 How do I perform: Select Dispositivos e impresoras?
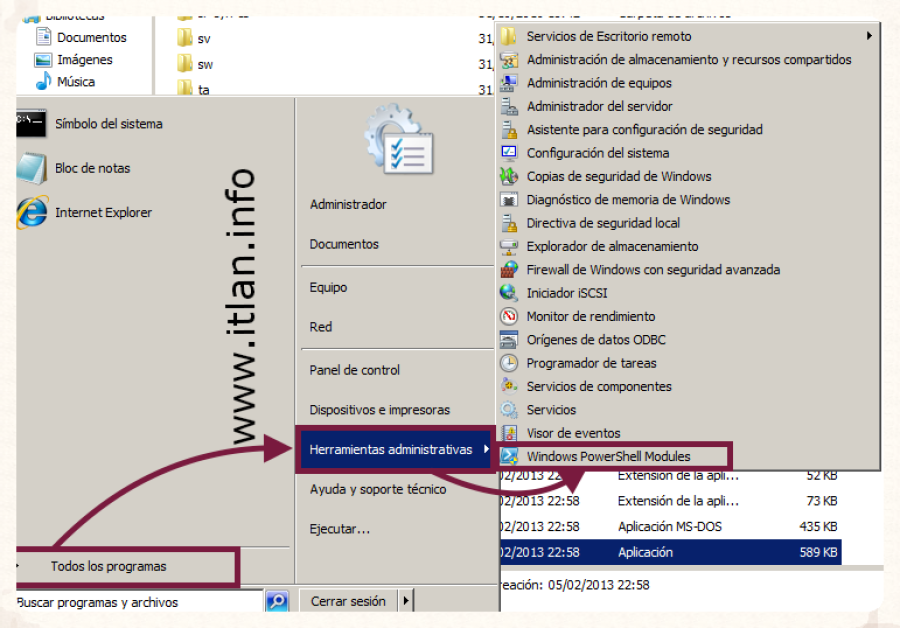[379, 410]
